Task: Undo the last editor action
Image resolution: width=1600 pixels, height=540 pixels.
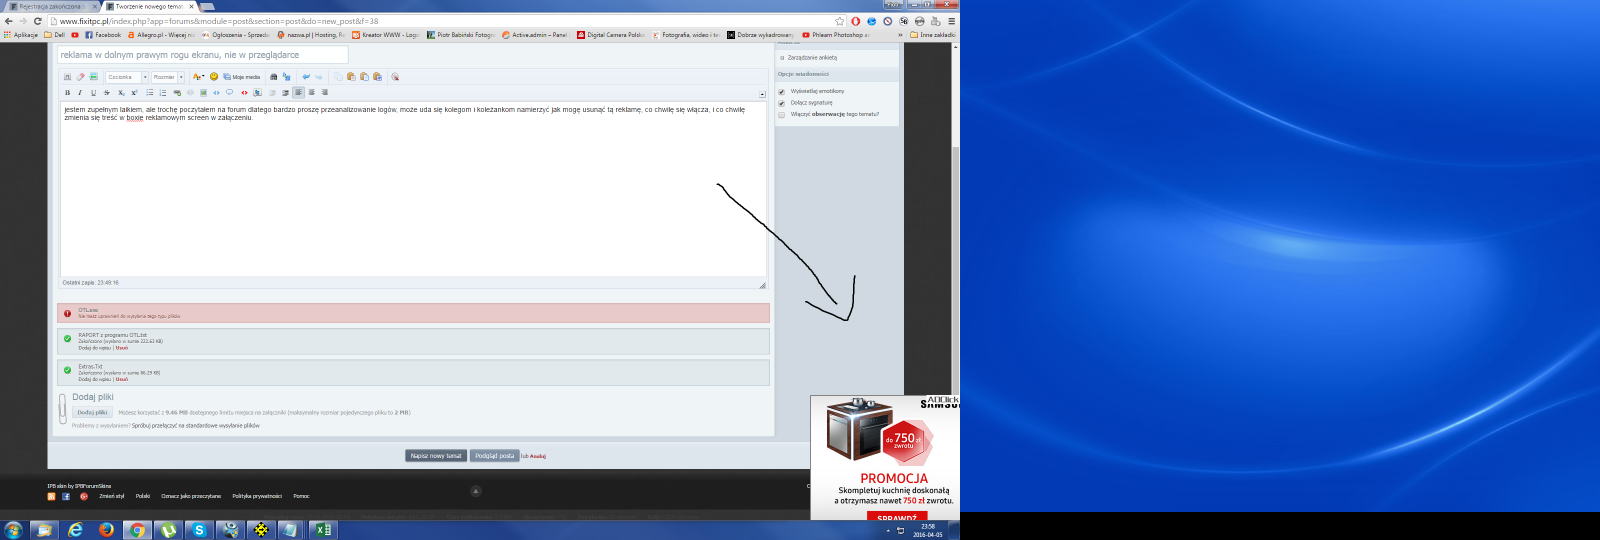Action: click(x=306, y=76)
